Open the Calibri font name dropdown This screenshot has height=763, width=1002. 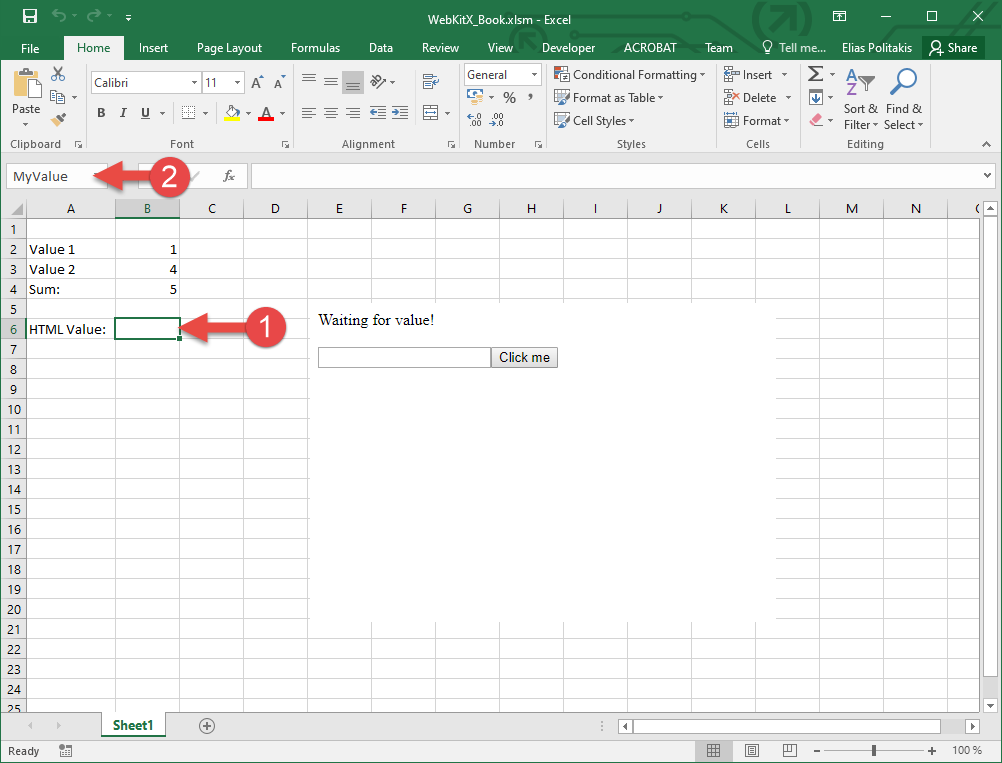194,82
